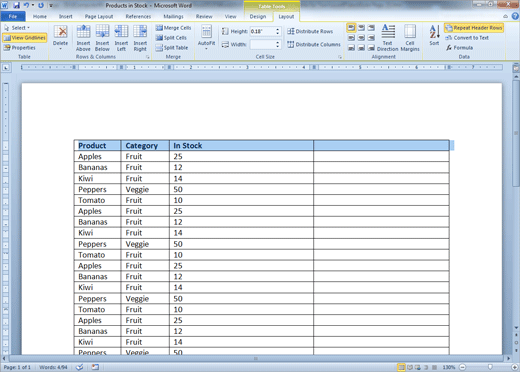Open table Properties
This screenshot has height=372, width=520.
[19, 48]
